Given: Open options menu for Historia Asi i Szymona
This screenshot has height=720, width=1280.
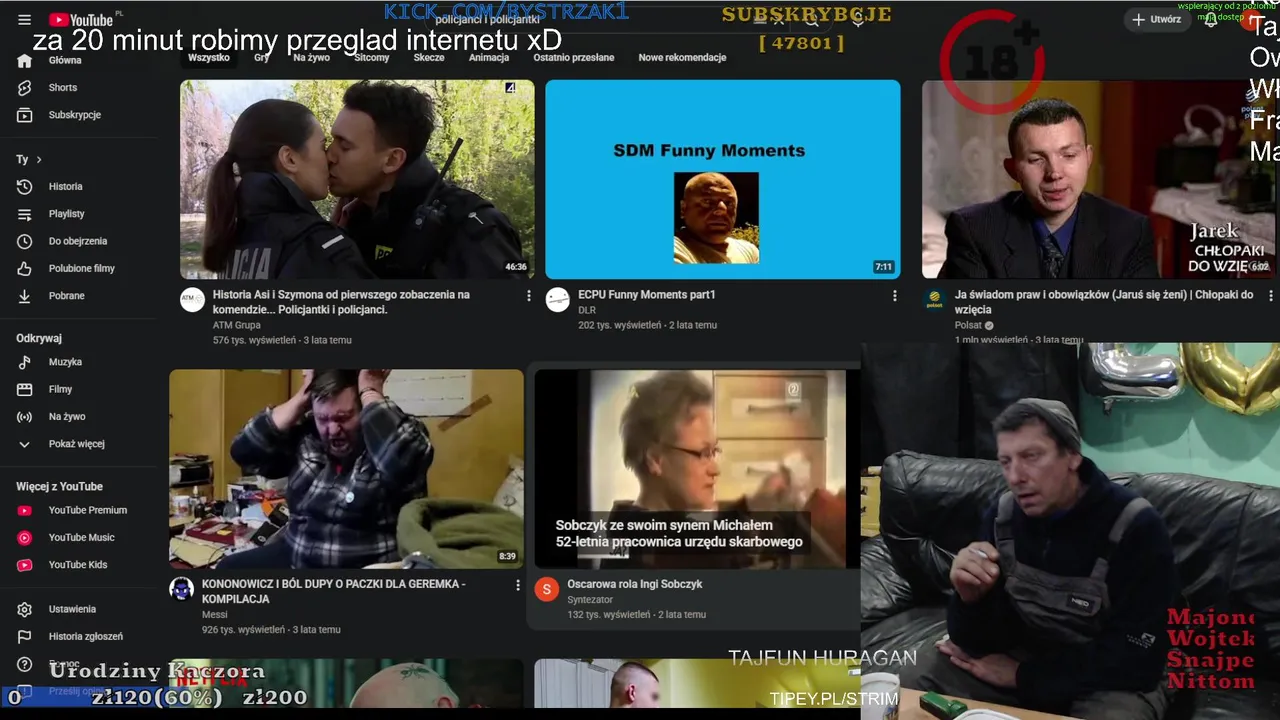Looking at the screenshot, I should (529, 296).
